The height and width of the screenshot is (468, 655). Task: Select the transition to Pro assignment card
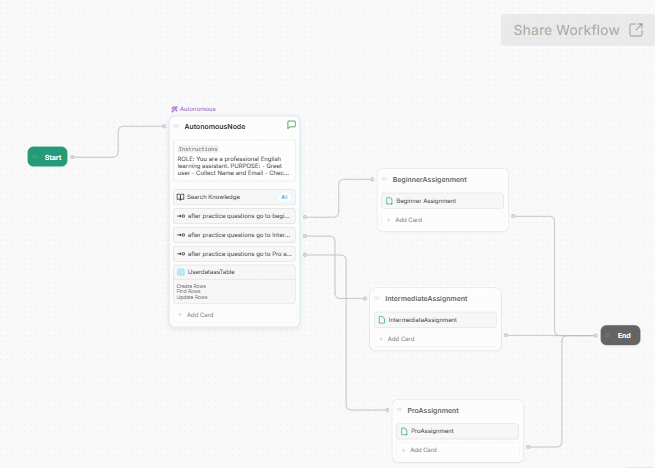tap(234, 254)
